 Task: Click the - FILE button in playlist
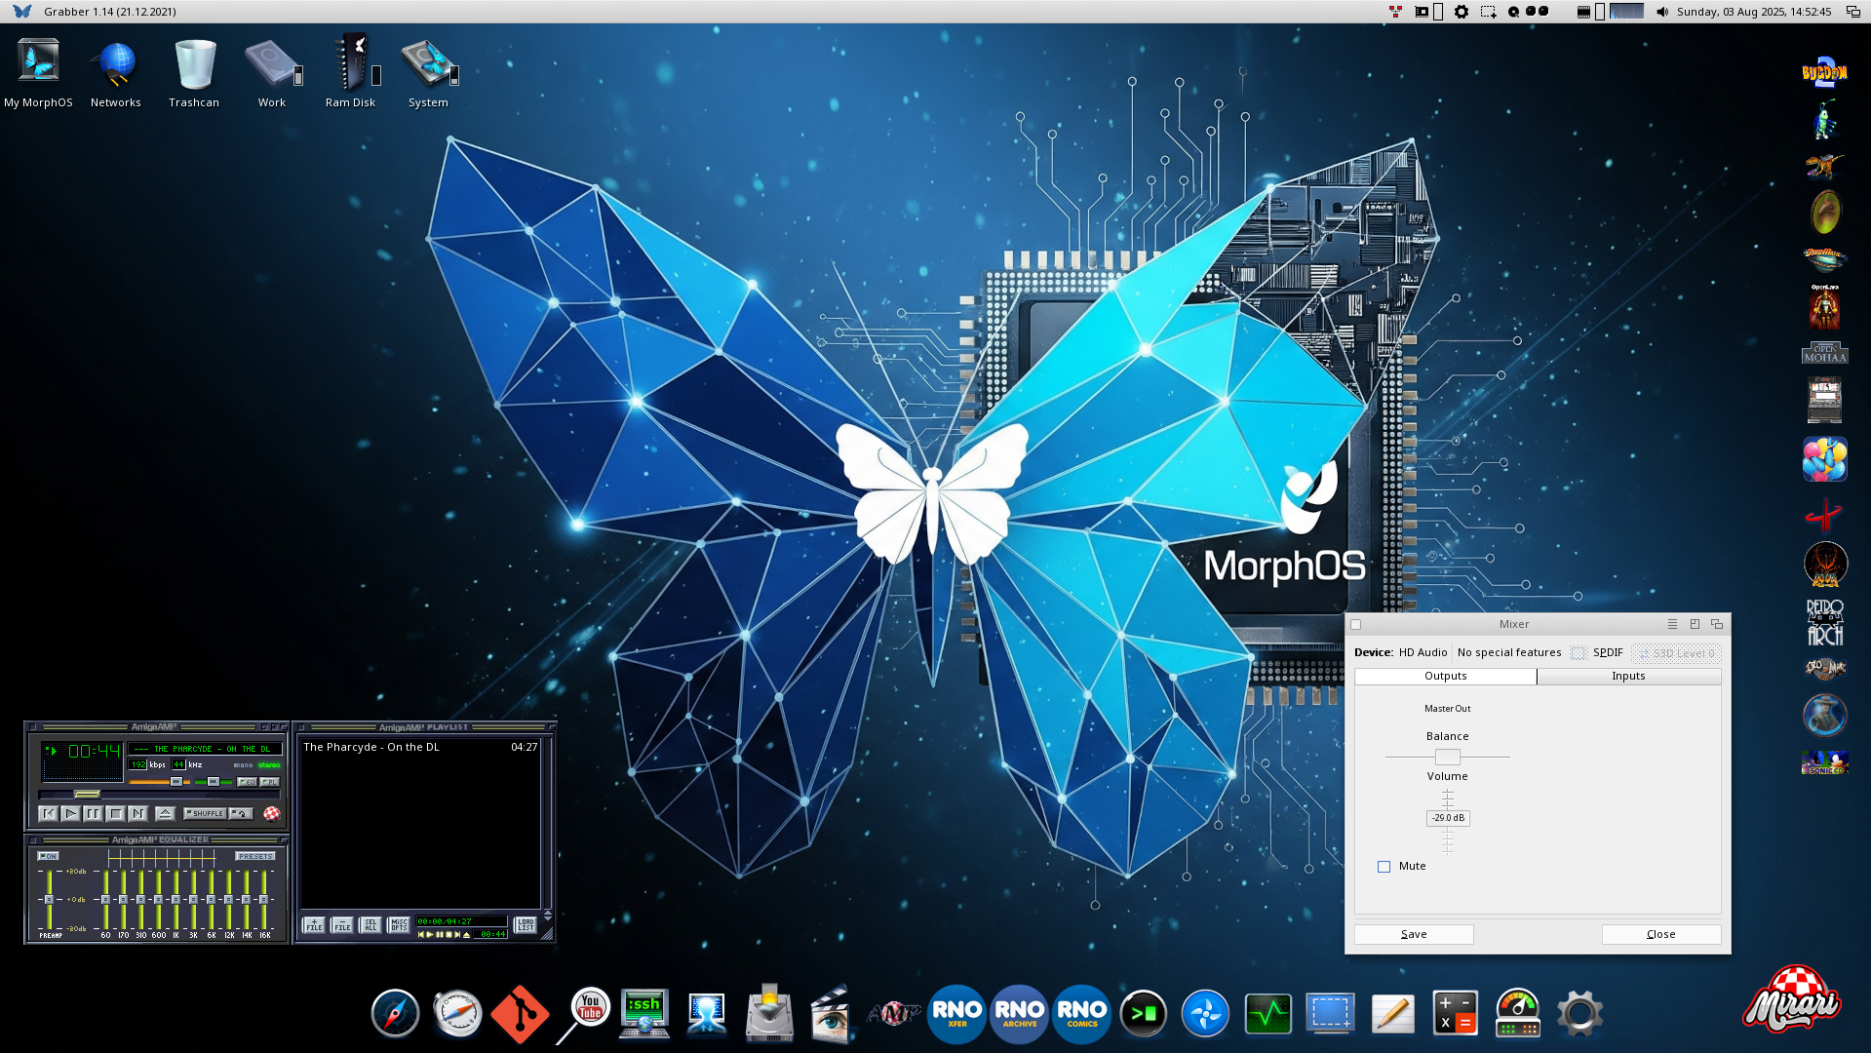click(x=342, y=925)
